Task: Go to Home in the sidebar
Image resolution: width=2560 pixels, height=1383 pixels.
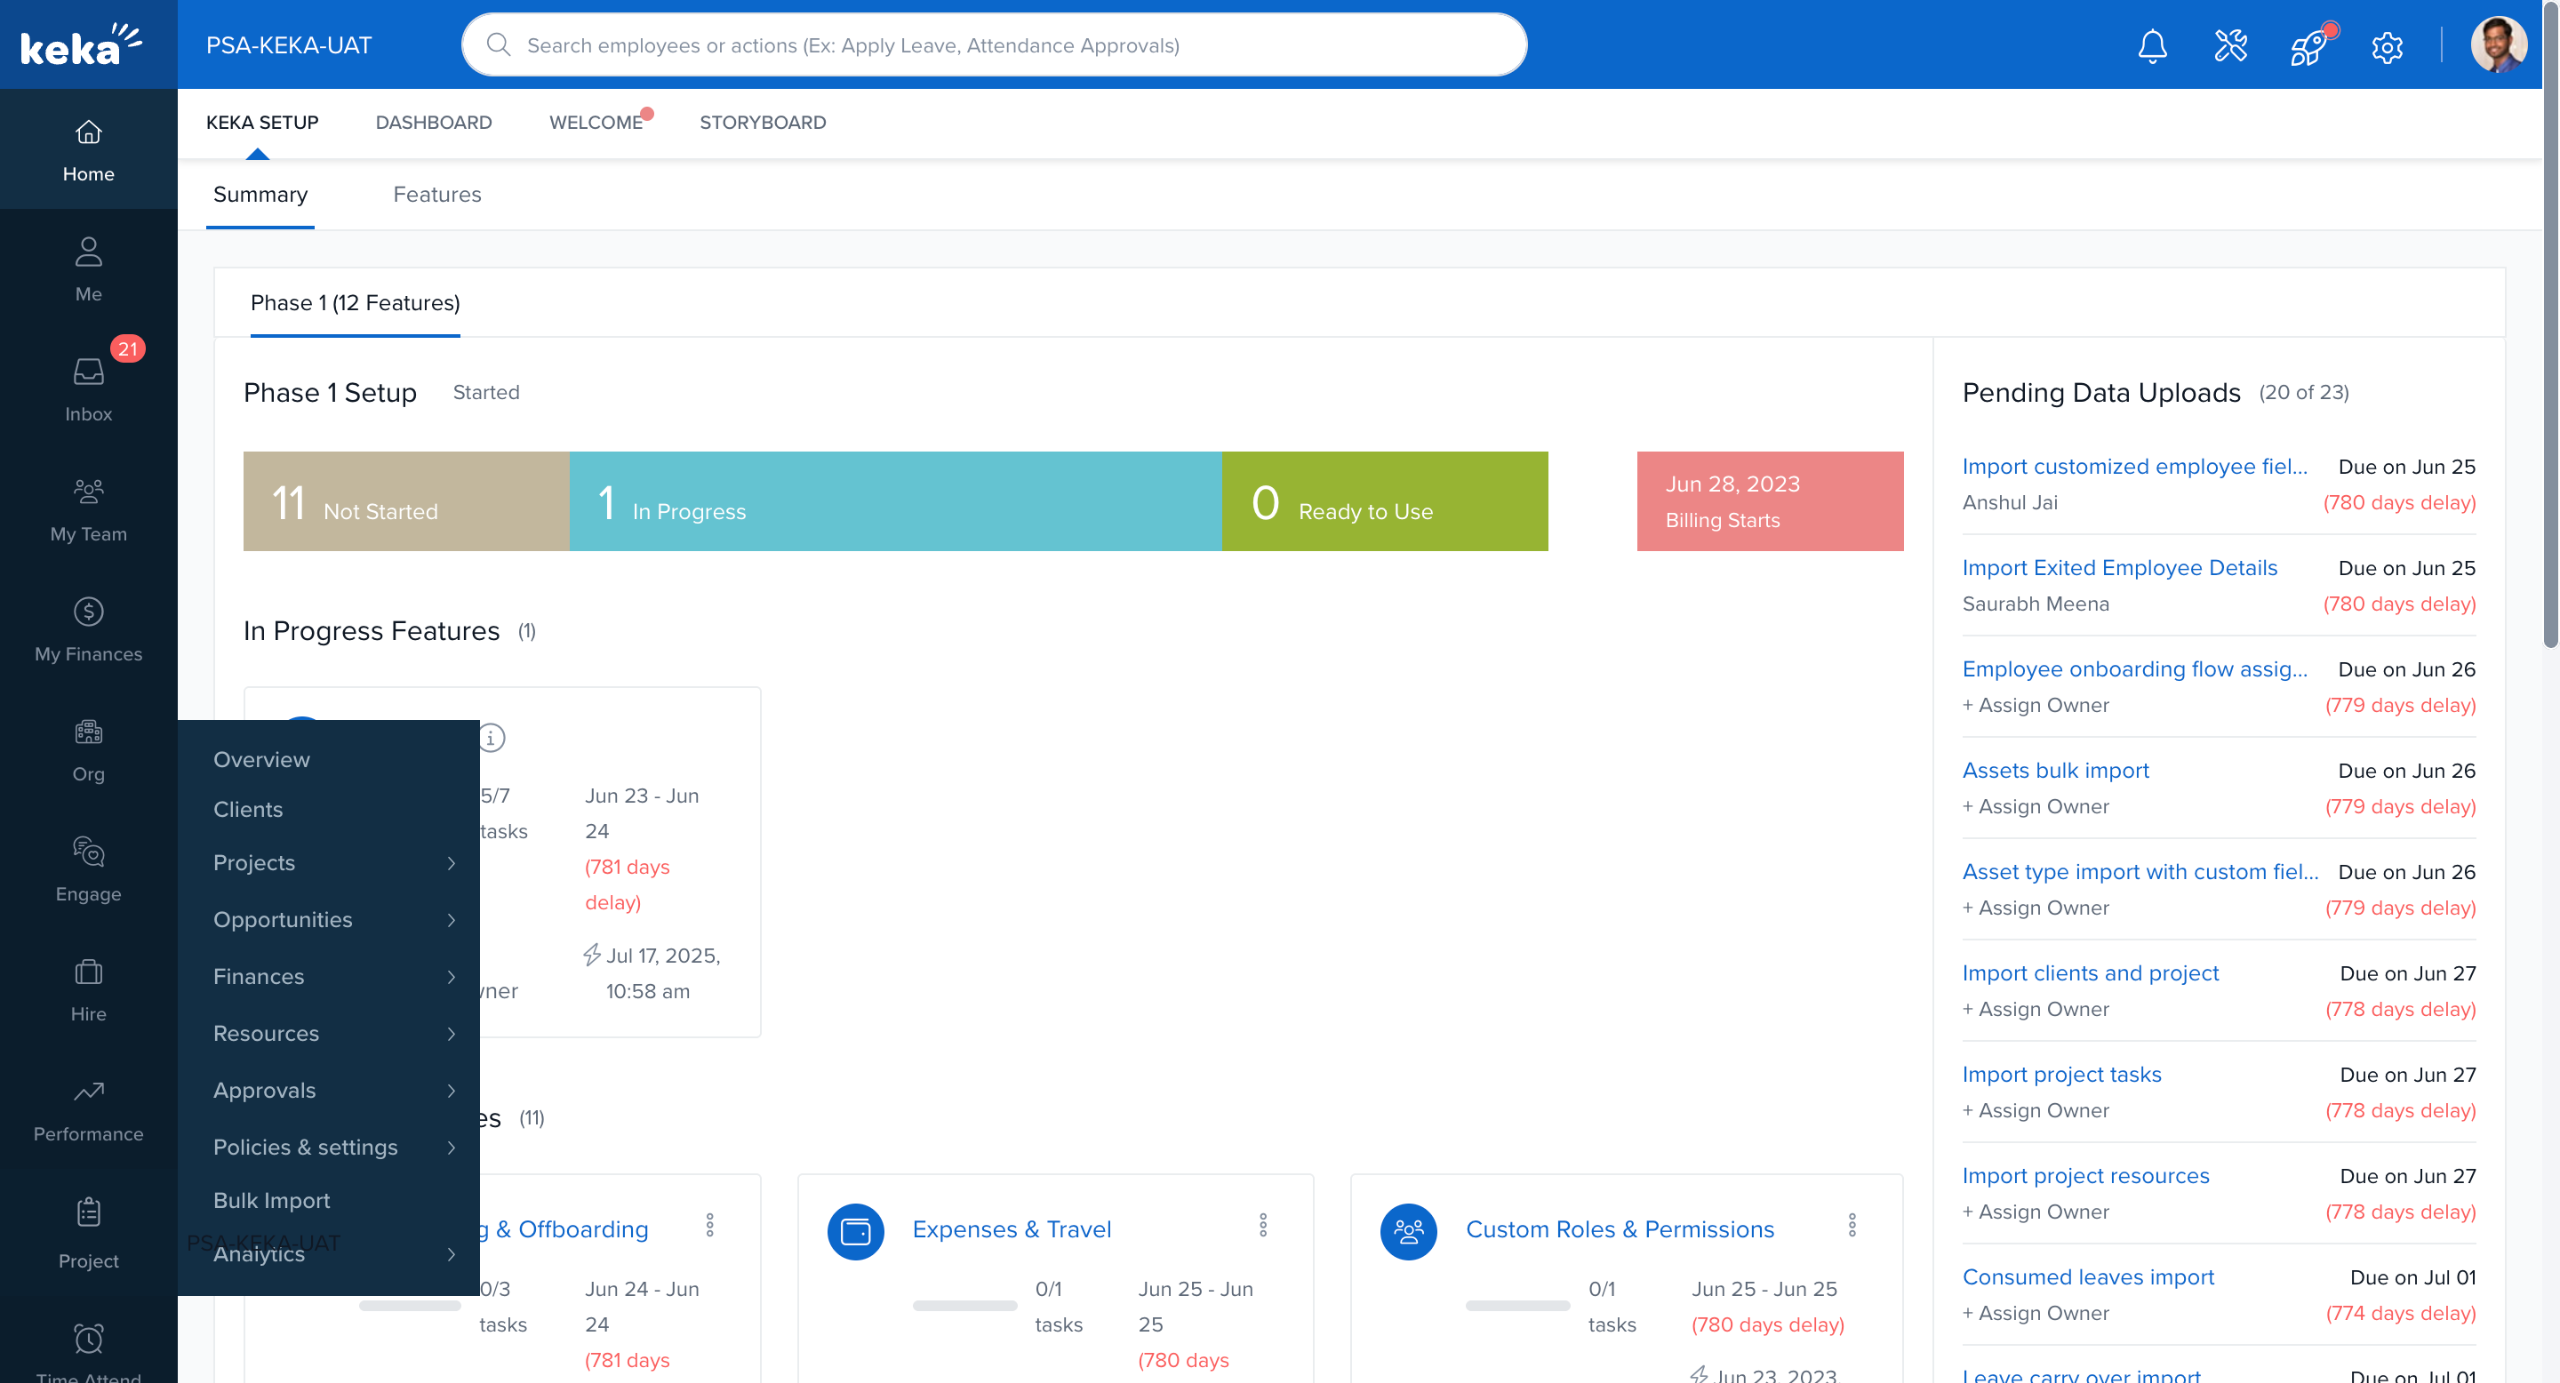Action: point(89,150)
